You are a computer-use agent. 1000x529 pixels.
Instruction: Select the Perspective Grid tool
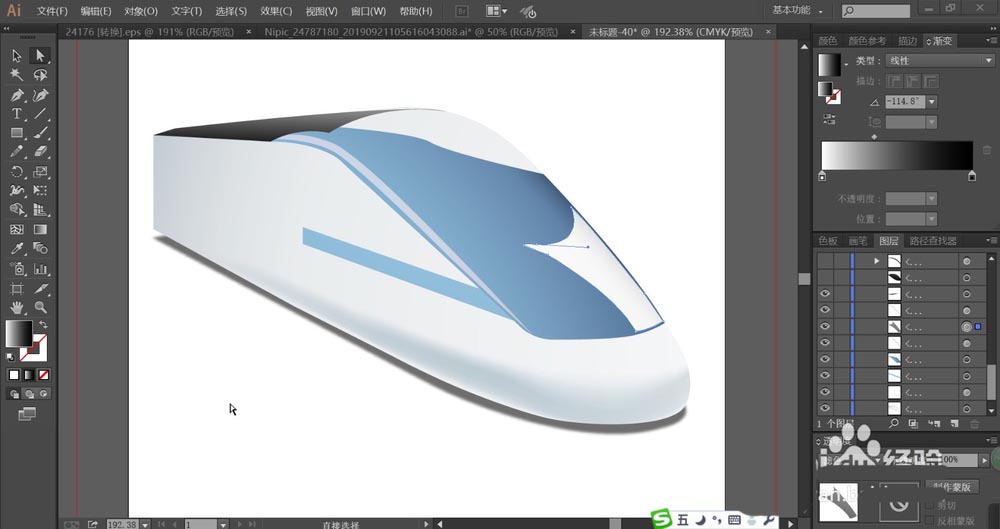(40, 210)
